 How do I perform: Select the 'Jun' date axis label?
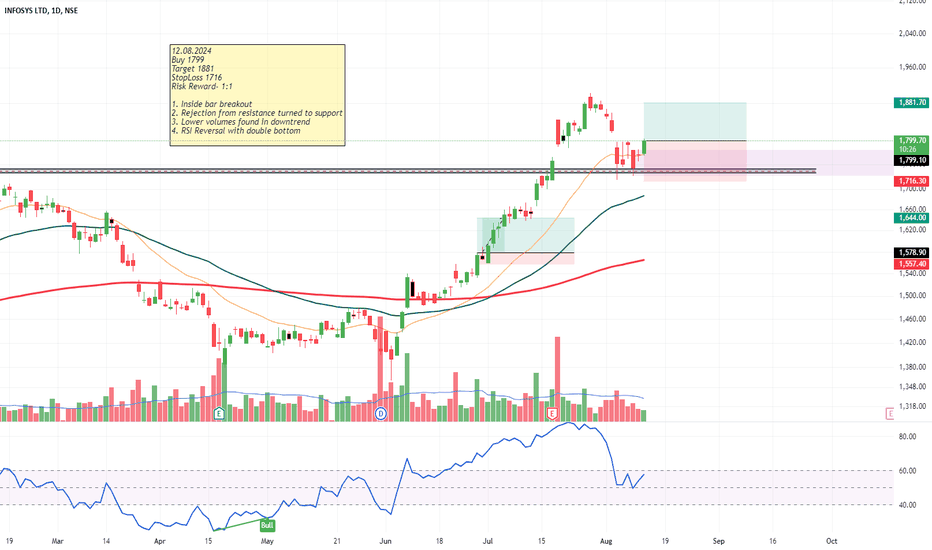(386, 541)
